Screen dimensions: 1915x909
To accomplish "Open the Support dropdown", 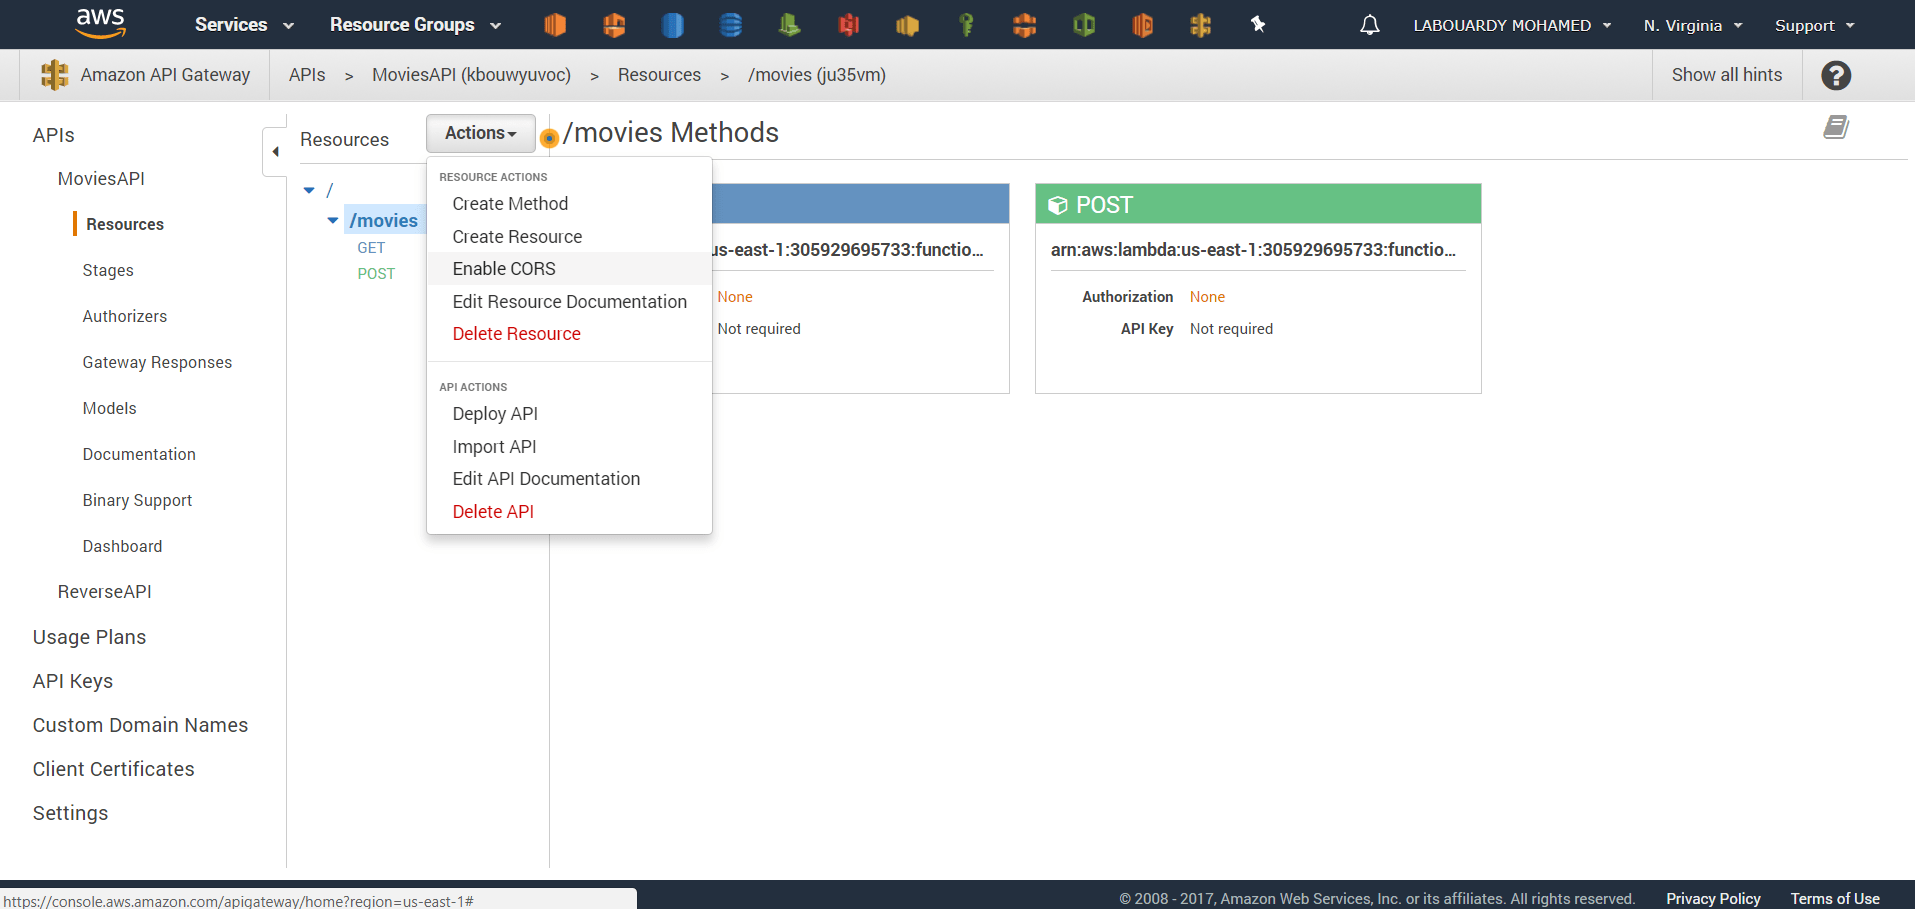I will coord(1814,25).
